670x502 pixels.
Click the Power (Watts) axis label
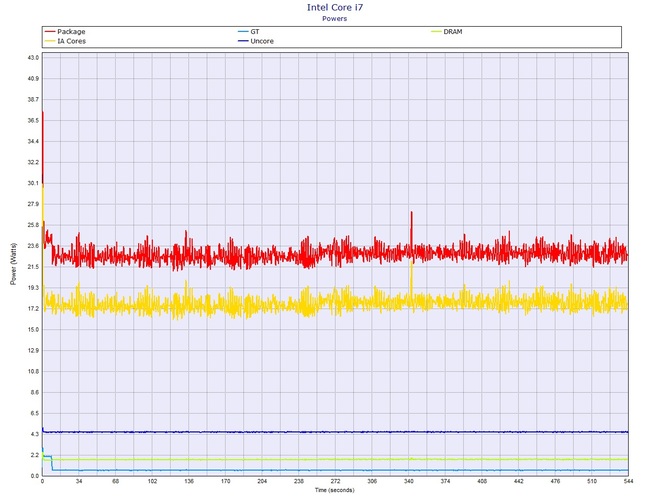coord(13,264)
